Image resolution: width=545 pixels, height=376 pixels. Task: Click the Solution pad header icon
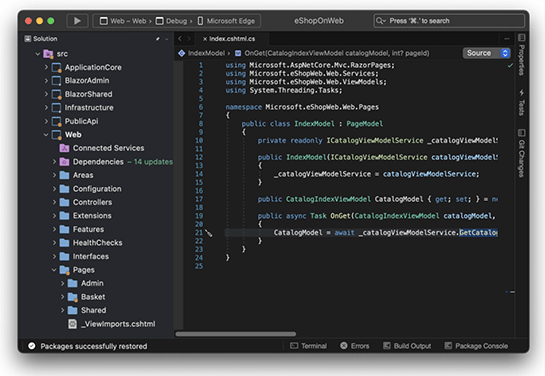(x=27, y=39)
